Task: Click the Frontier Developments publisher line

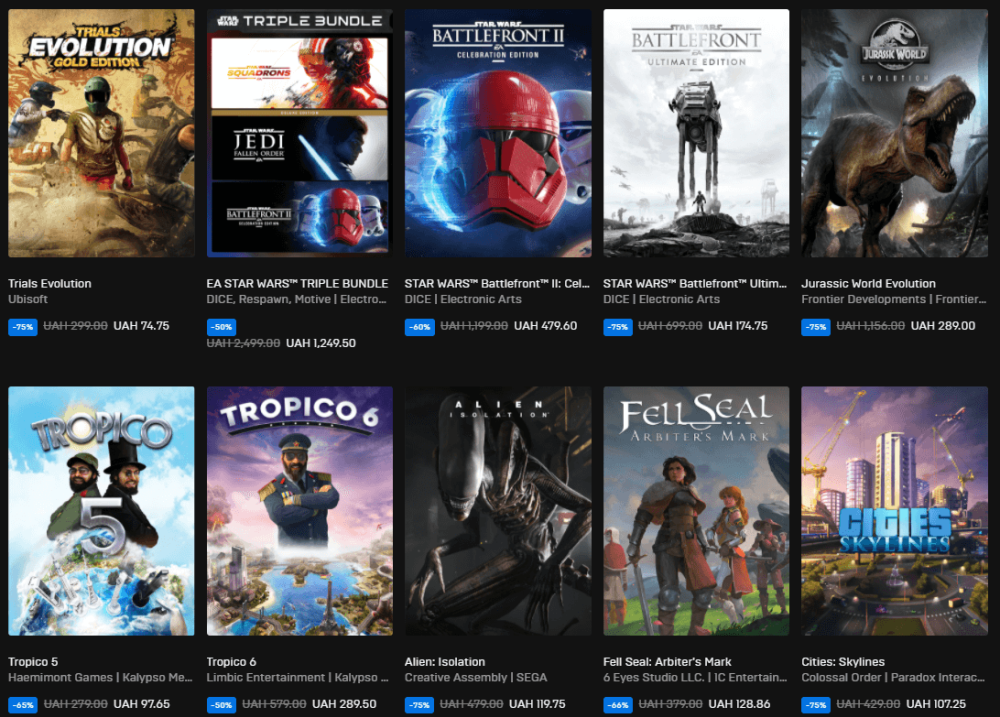Action: coord(893,299)
